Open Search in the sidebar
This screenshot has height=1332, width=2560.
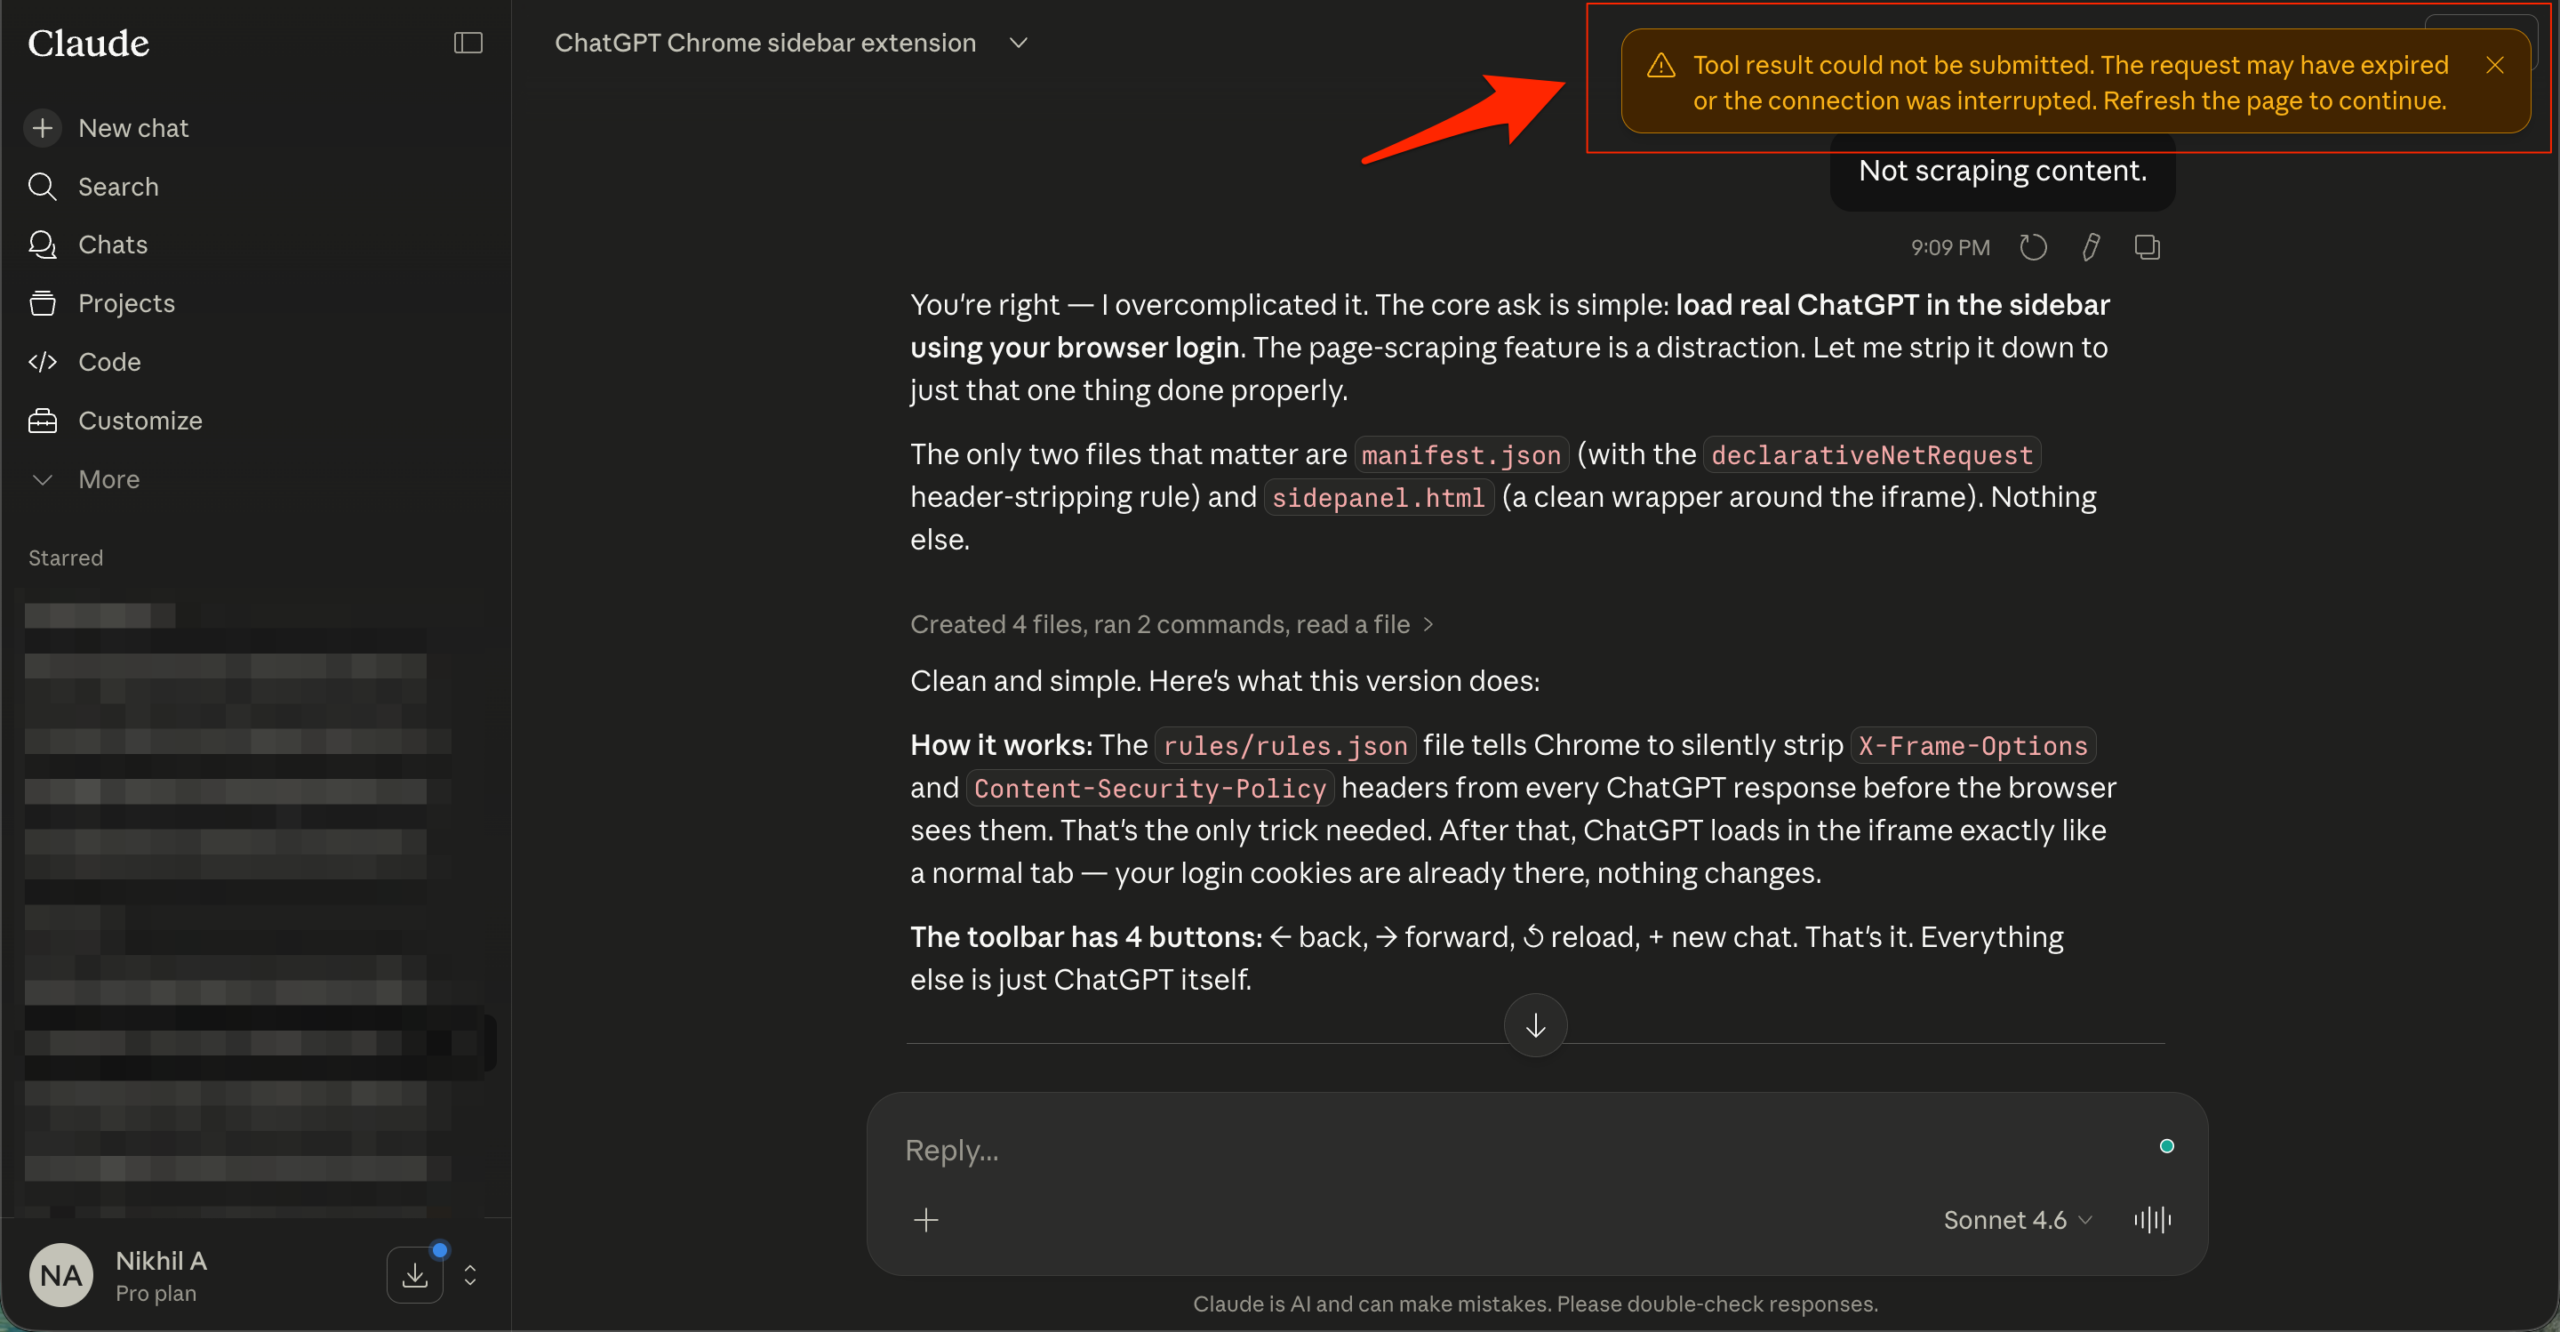click(x=118, y=186)
